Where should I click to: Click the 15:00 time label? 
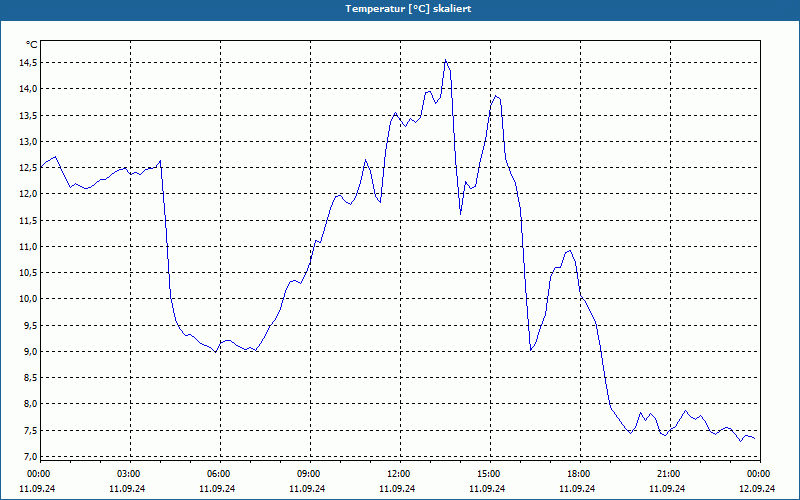[488, 474]
